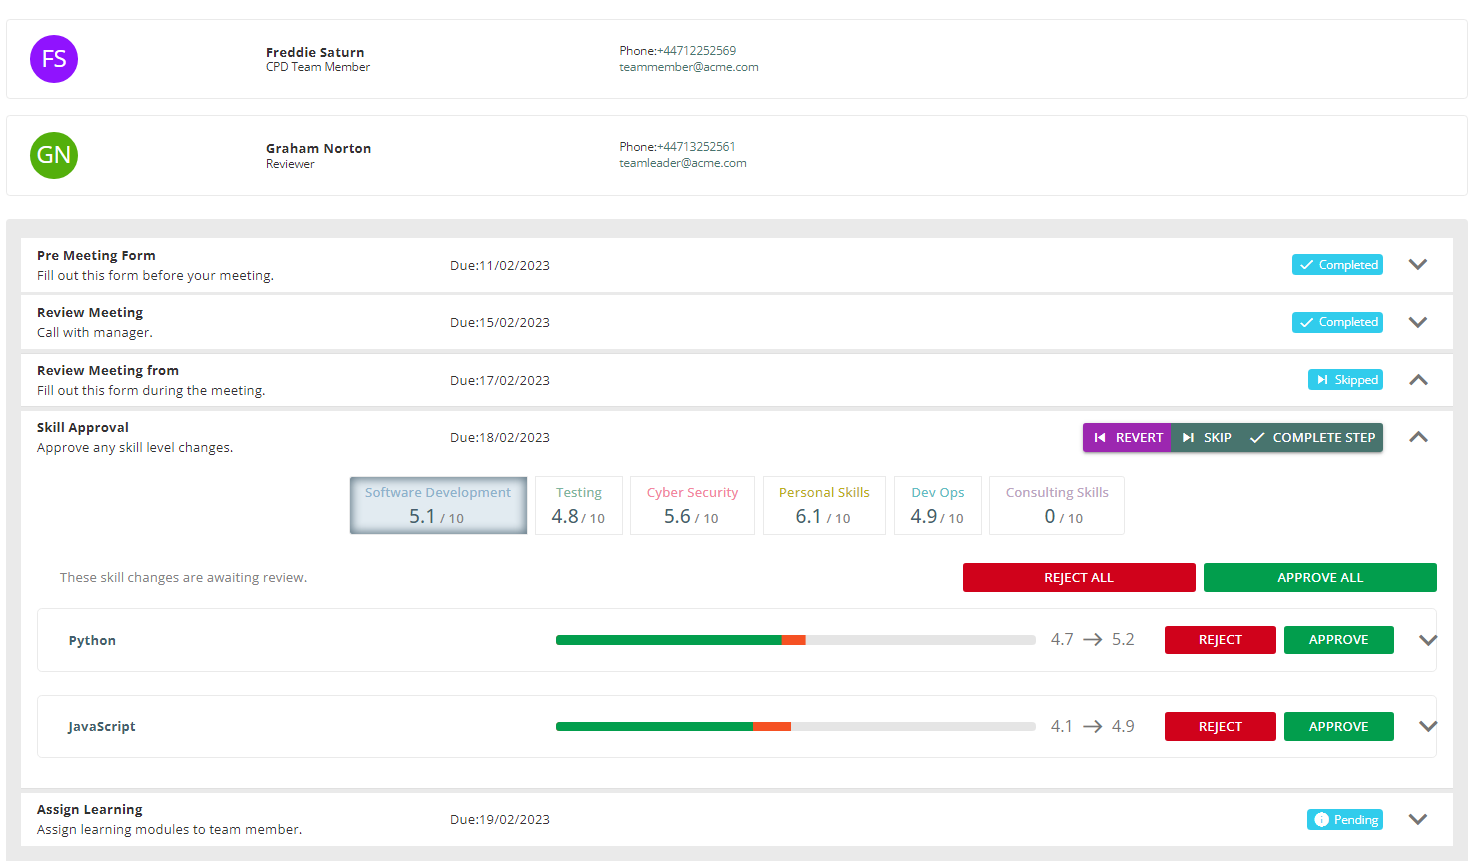Click the Revert step button
The image size is (1473, 861).
point(1127,438)
